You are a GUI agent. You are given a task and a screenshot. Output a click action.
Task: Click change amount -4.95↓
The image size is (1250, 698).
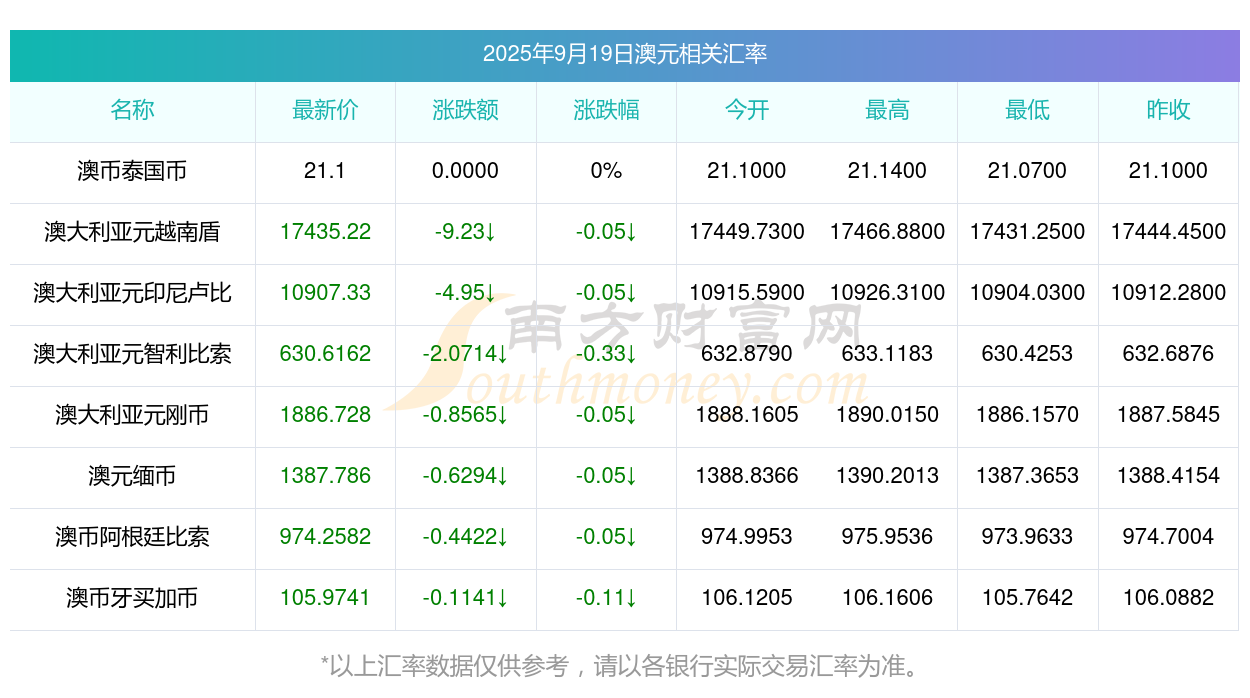point(465,293)
